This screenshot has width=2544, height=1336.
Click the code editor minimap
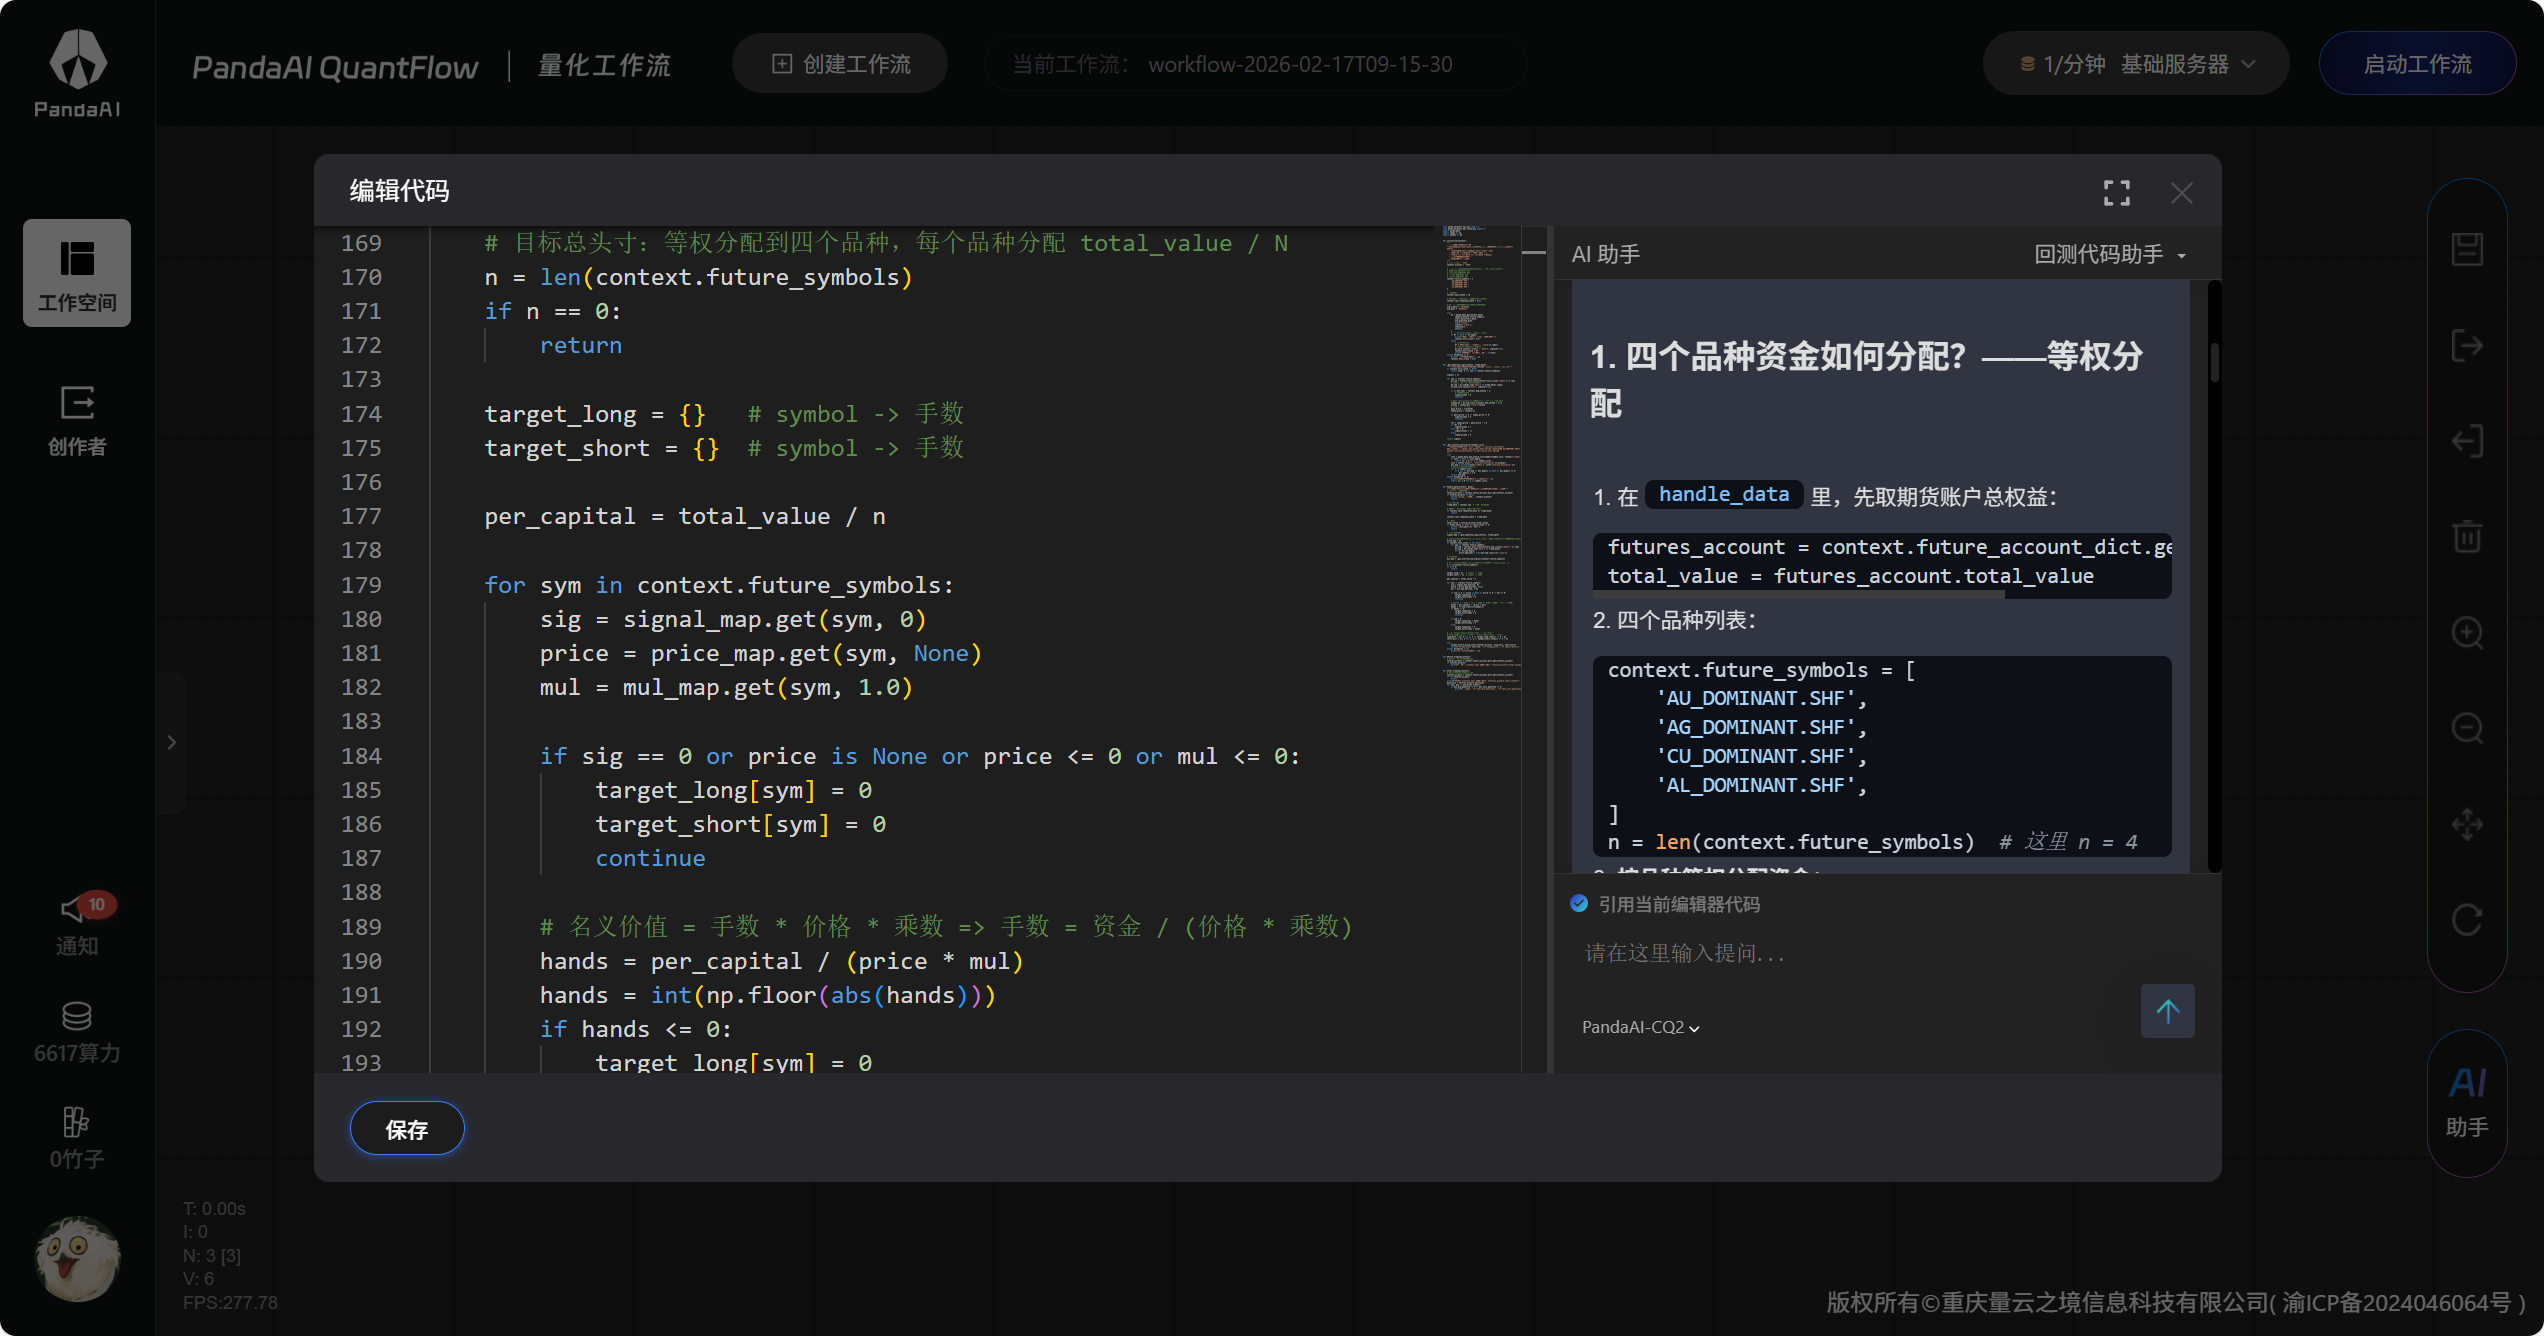pyautogui.click(x=1481, y=460)
